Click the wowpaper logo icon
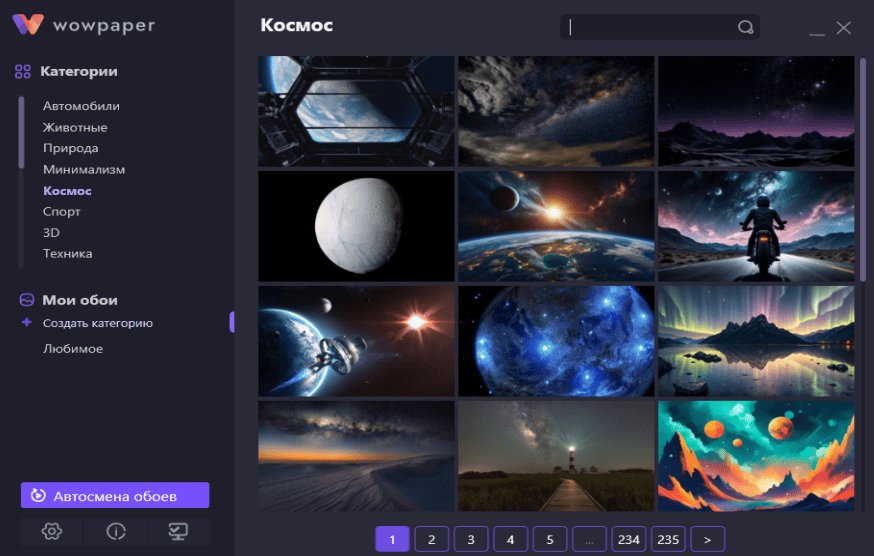This screenshot has height=556, width=874. click(x=28, y=25)
